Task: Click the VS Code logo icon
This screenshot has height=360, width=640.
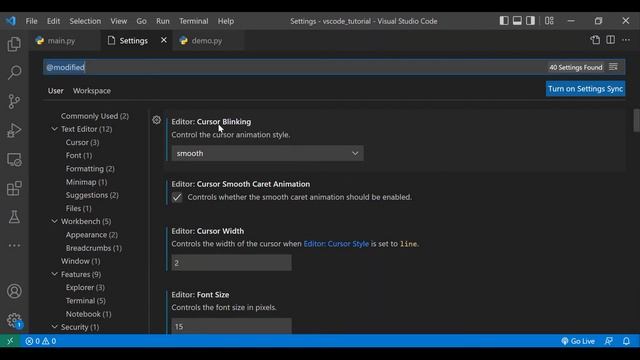Action: click(11, 21)
